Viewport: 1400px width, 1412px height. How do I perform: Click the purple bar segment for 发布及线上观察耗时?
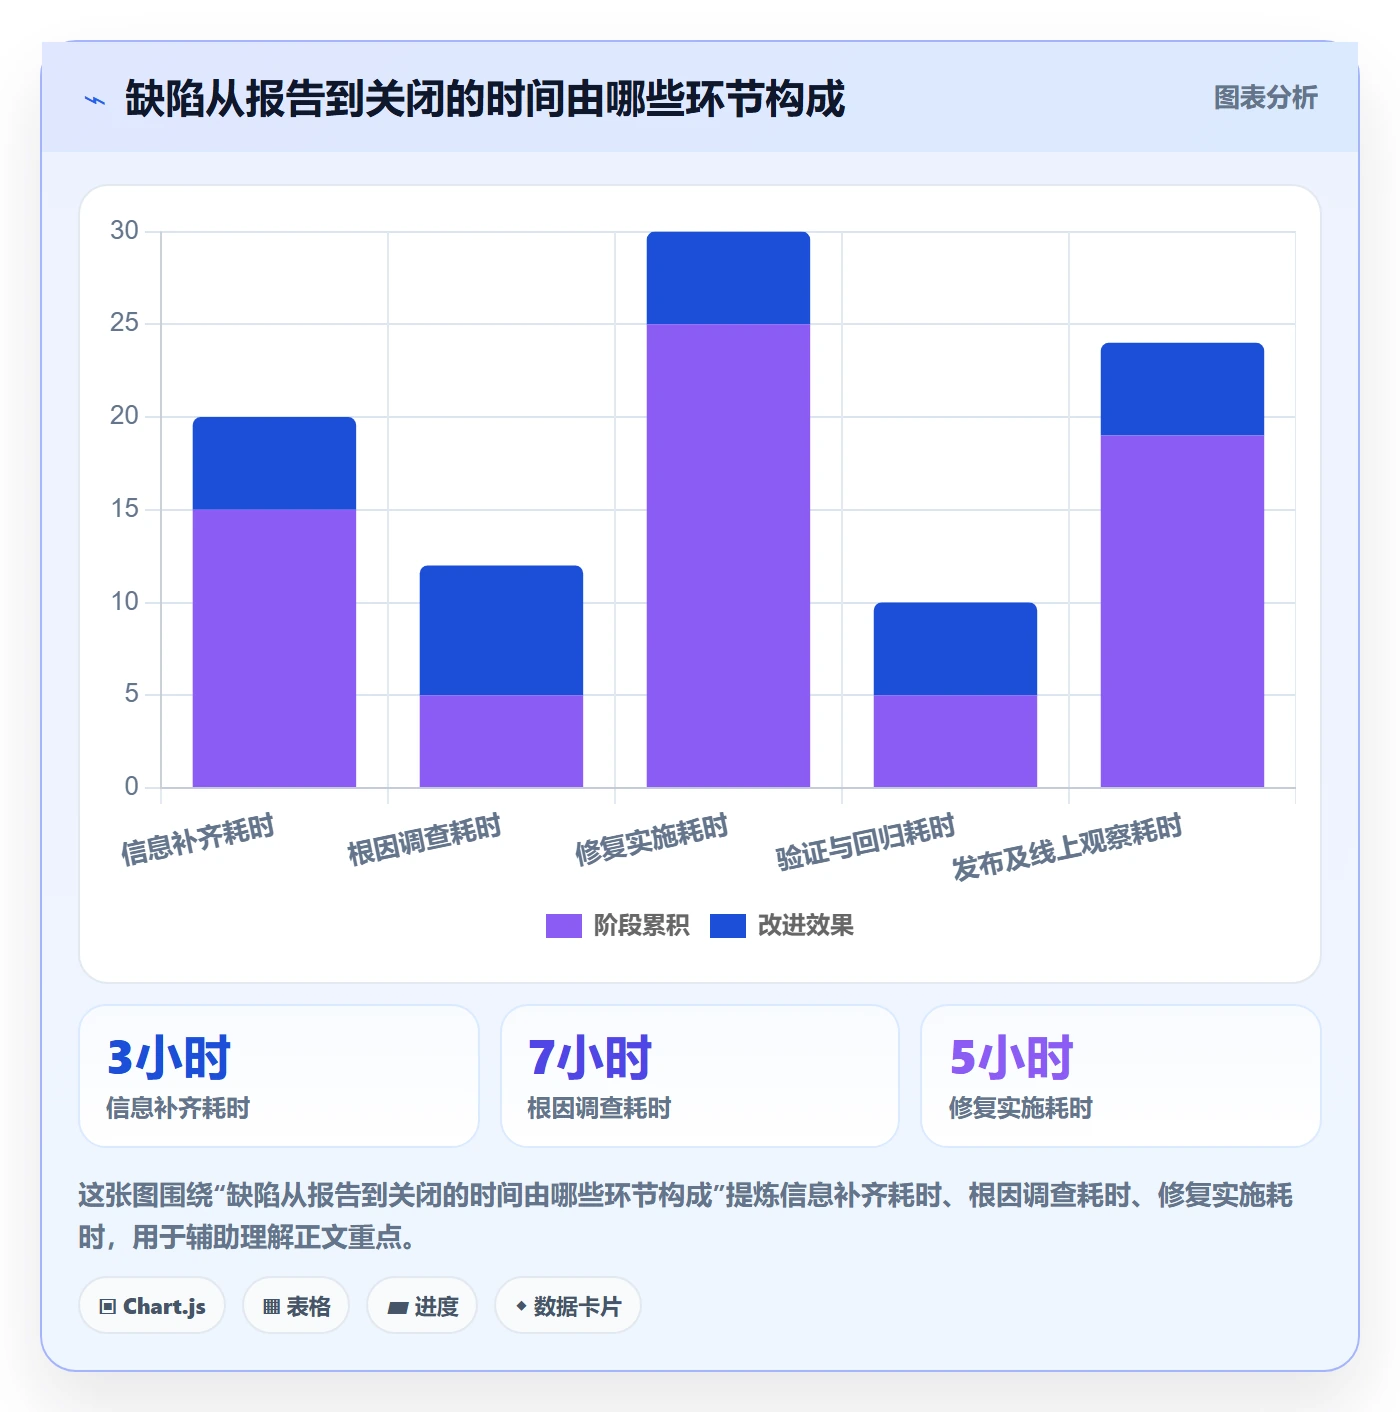[1182, 611]
